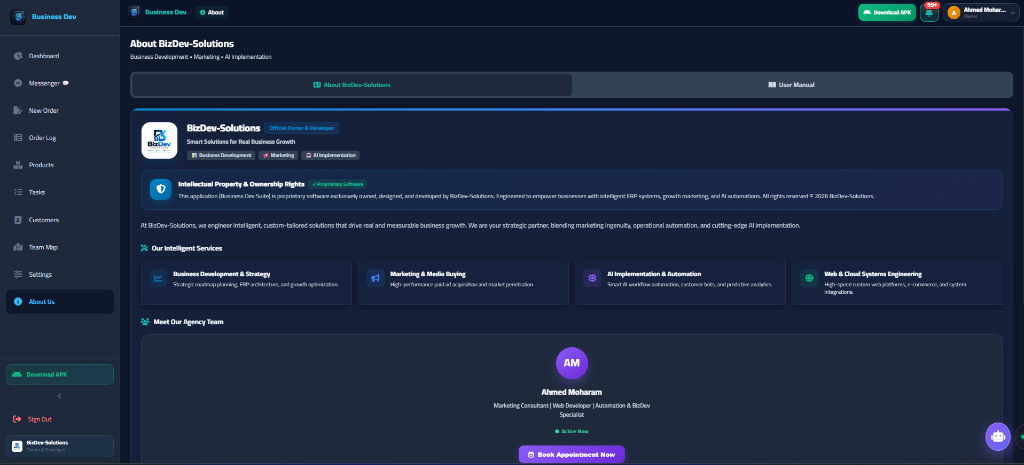Click the sidebar Download APK button
1024x465 pixels.
click(60, 374)
